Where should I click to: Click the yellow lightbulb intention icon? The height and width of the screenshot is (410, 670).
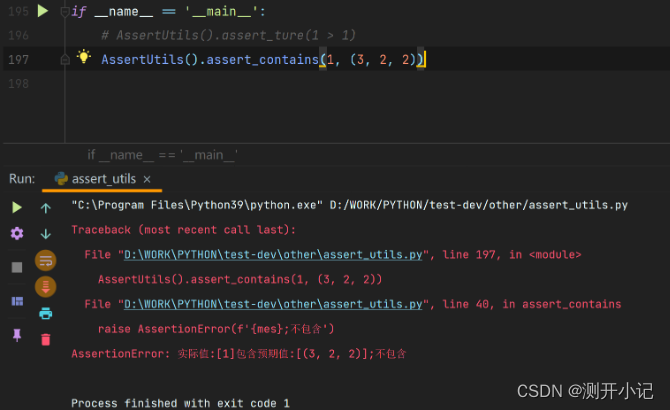click(x=84, y=57)
